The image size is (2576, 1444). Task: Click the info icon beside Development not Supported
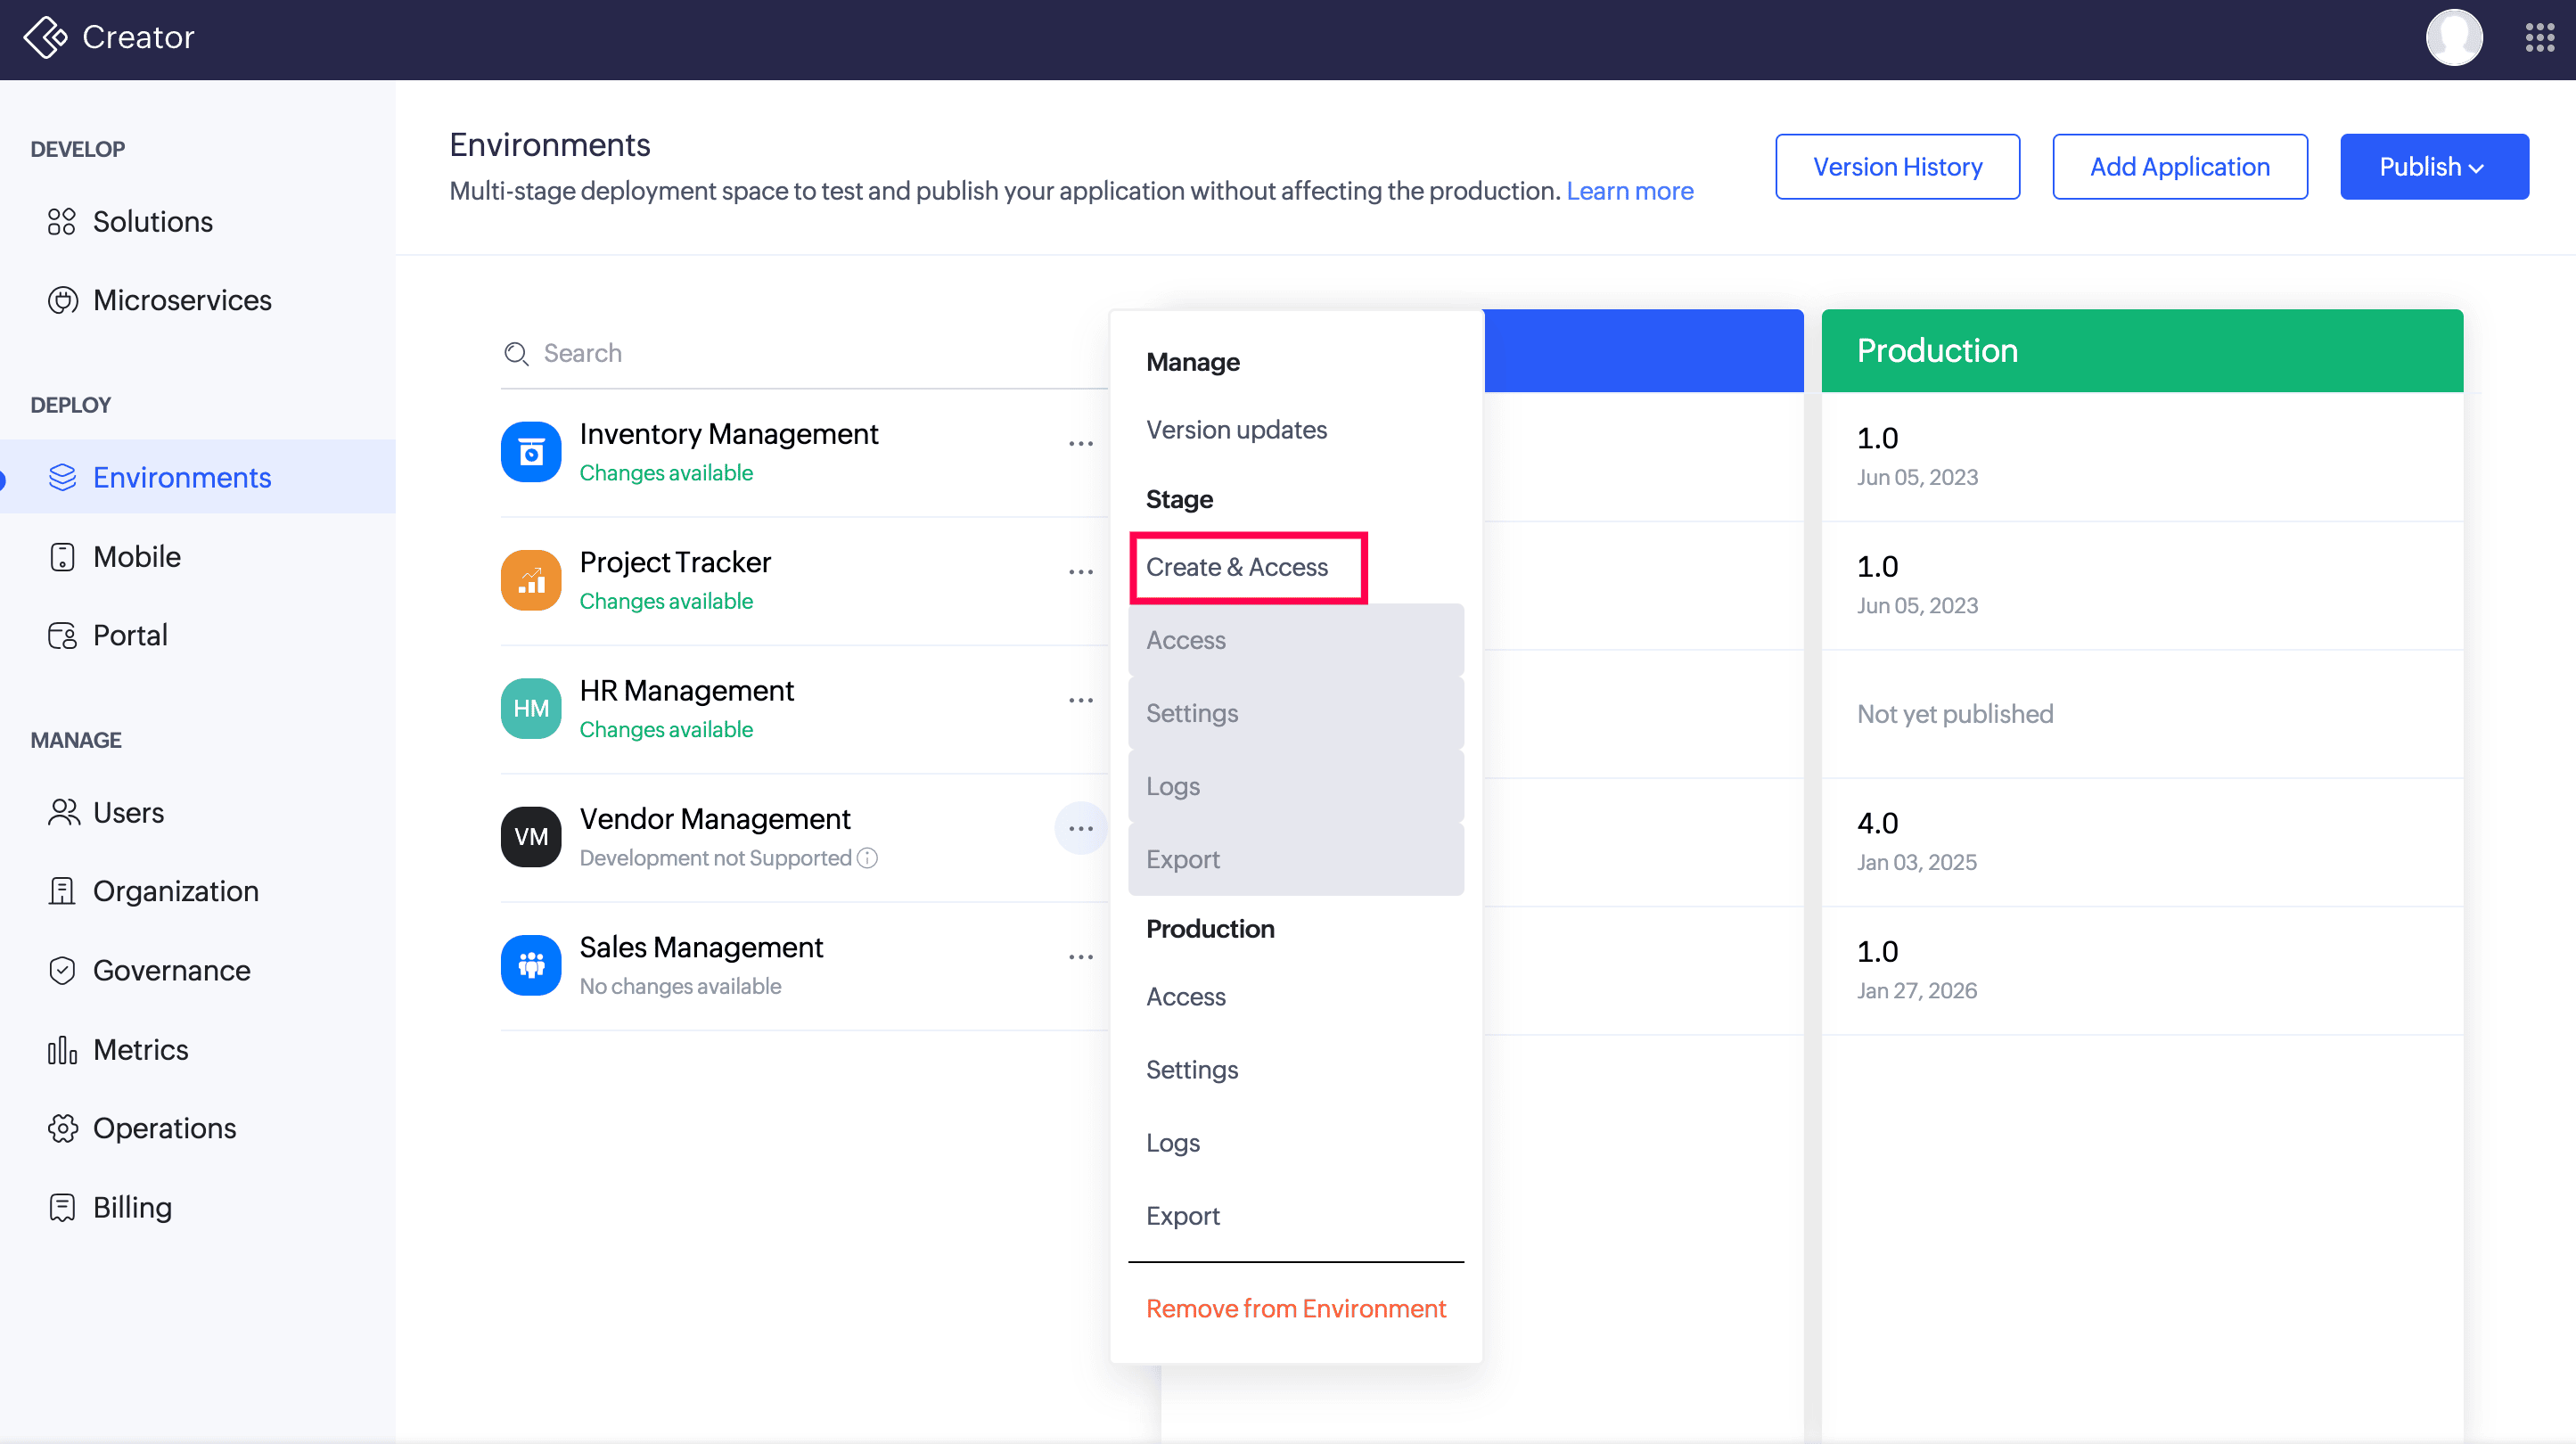pyautogui.click(x=868, y=858)
